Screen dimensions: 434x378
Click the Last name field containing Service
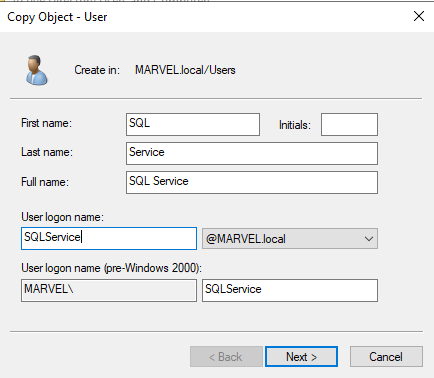252,153
